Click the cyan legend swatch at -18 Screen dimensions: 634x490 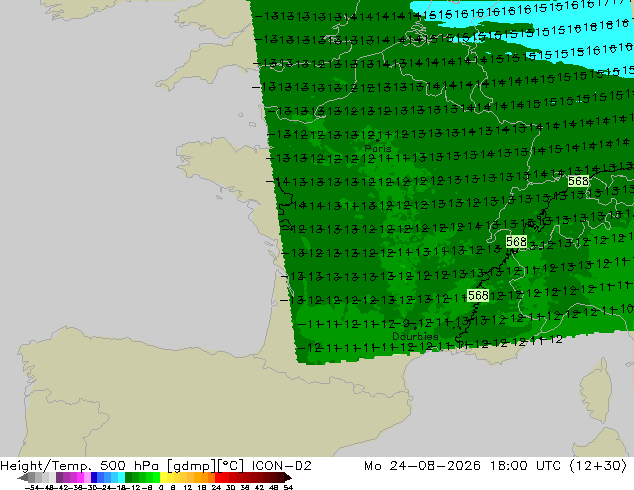(x=121, y=477)
